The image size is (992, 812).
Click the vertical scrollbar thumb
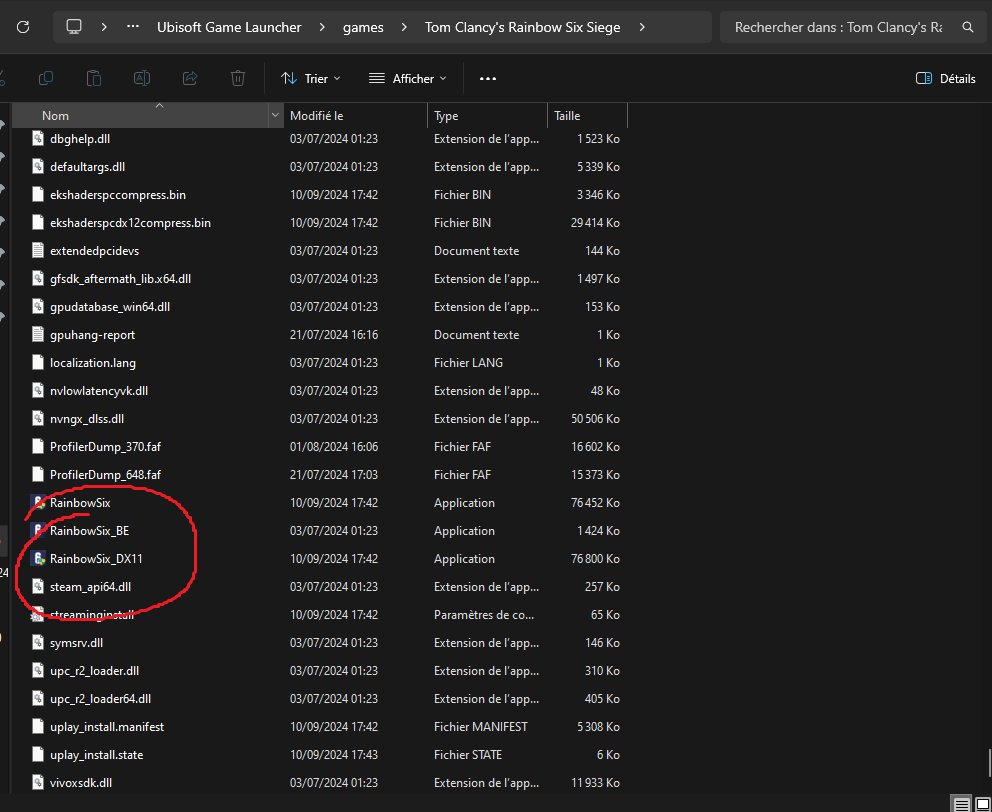[x=989, y=763]
